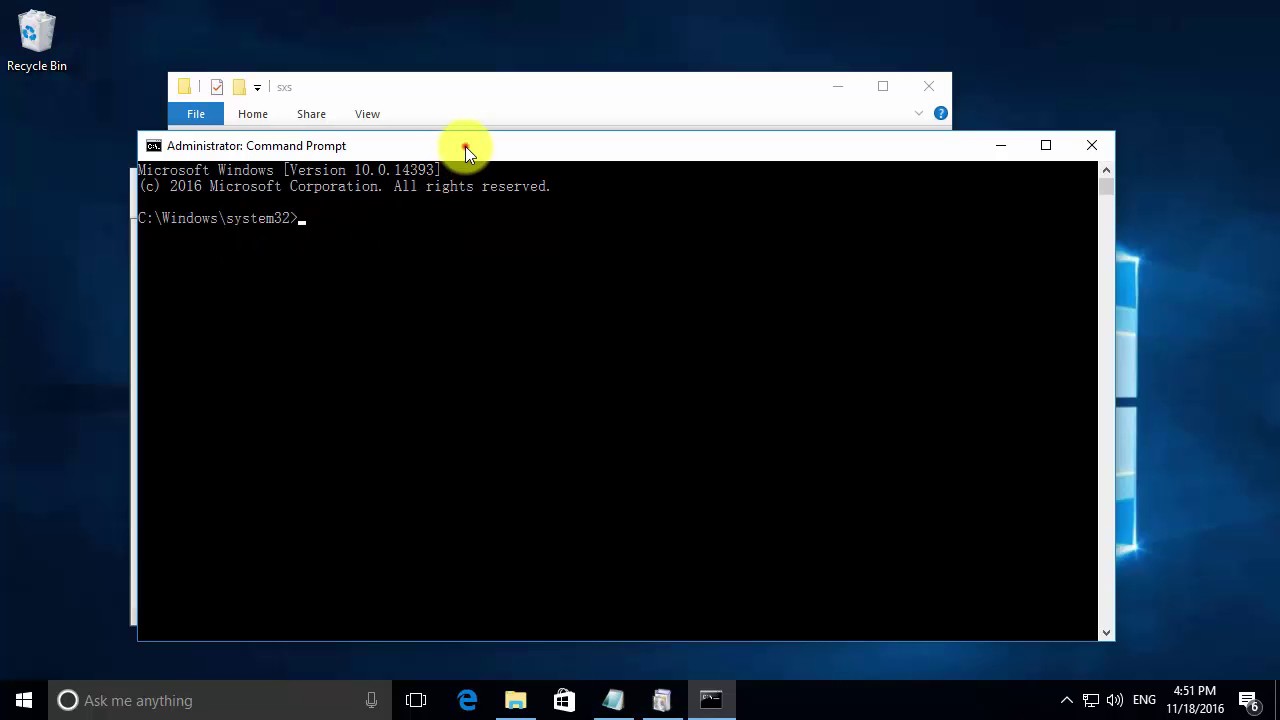Screen dimensions: 1280x720
Task: Close the sxs File Explorer window
Action: [x=929, y=87]
